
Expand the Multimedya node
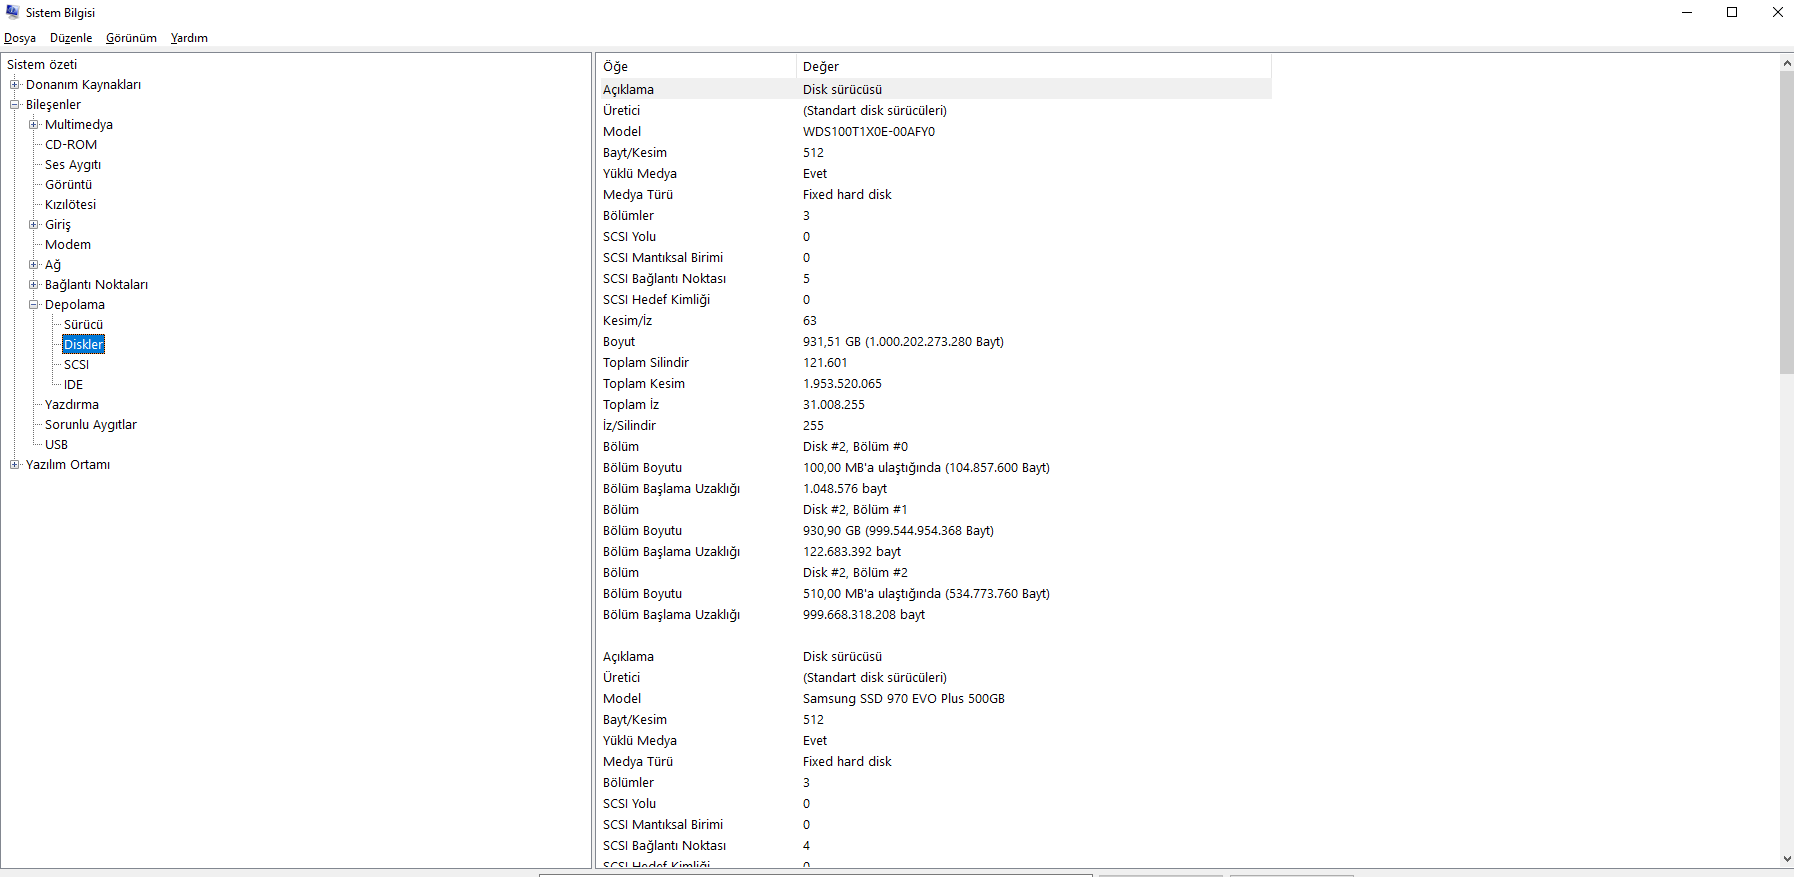(x=34, y=125)
